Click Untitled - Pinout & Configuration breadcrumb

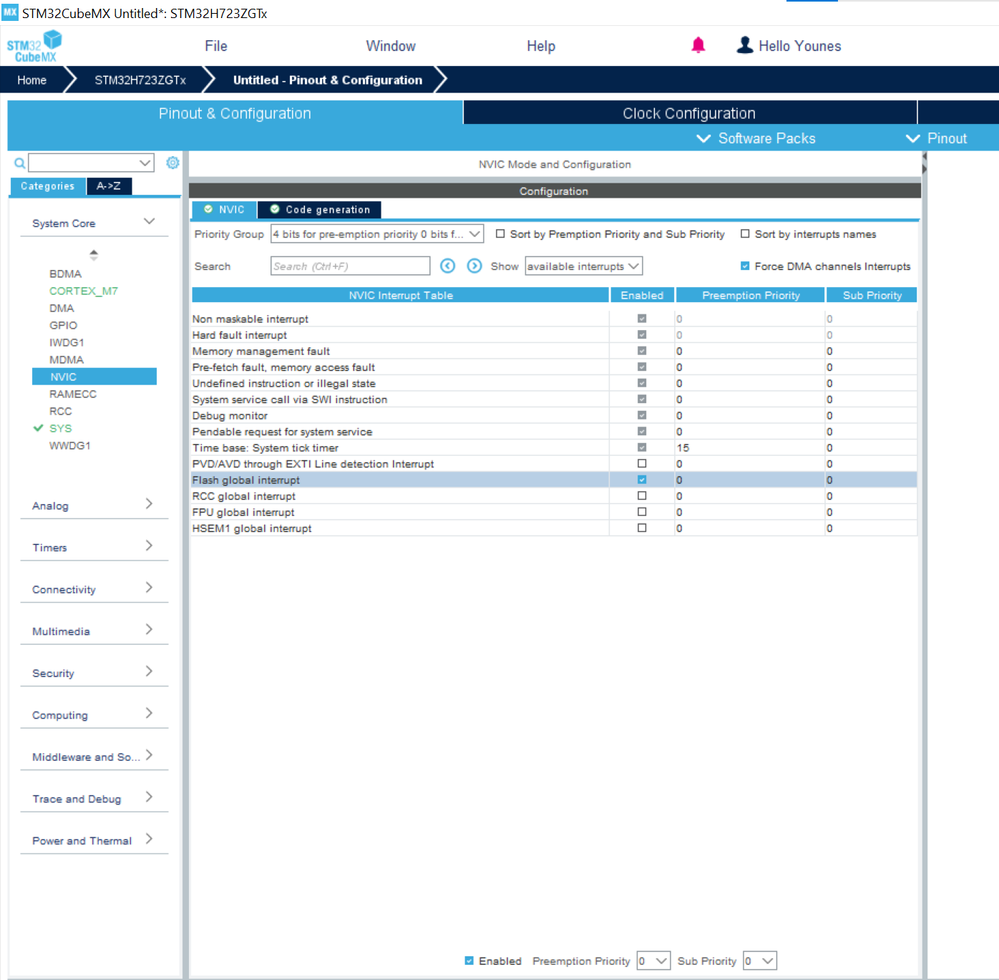tap(327, 80)
